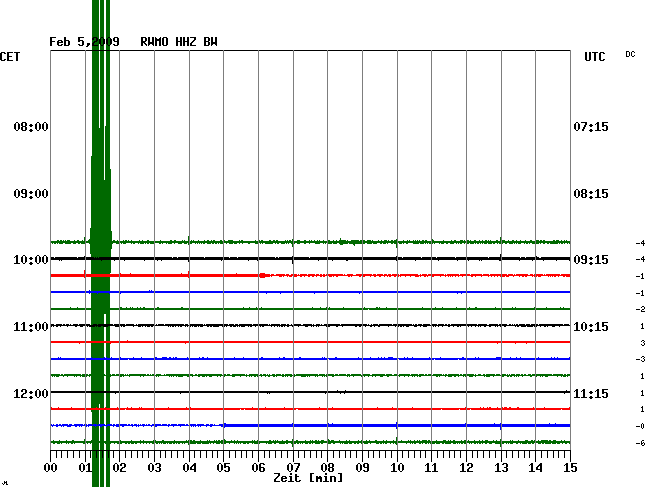Click minute label 05 on time axis
Image resolution: width=650 pixels, height=494 pixels.
223,467
